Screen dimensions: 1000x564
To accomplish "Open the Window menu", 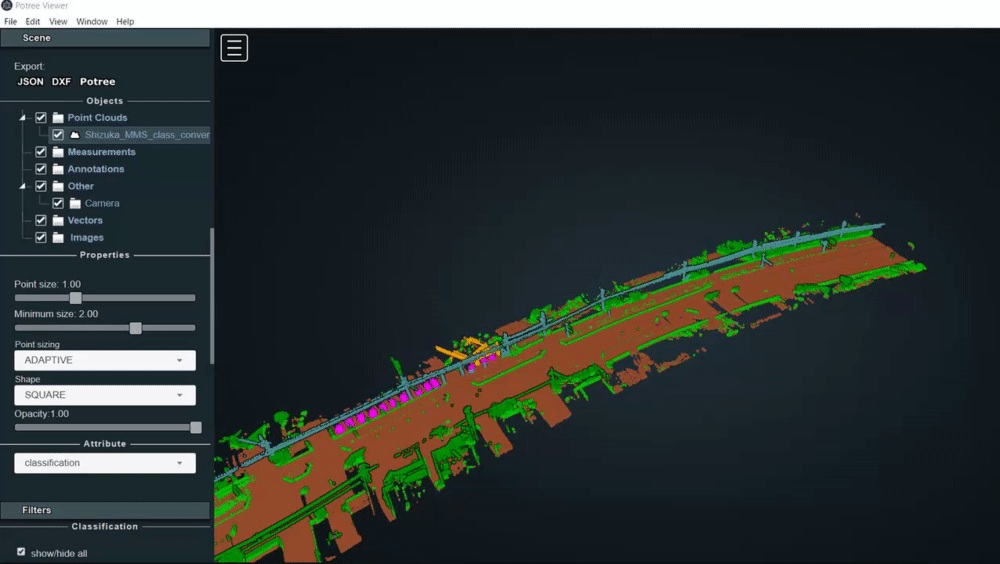I will (x=92, y=21).
